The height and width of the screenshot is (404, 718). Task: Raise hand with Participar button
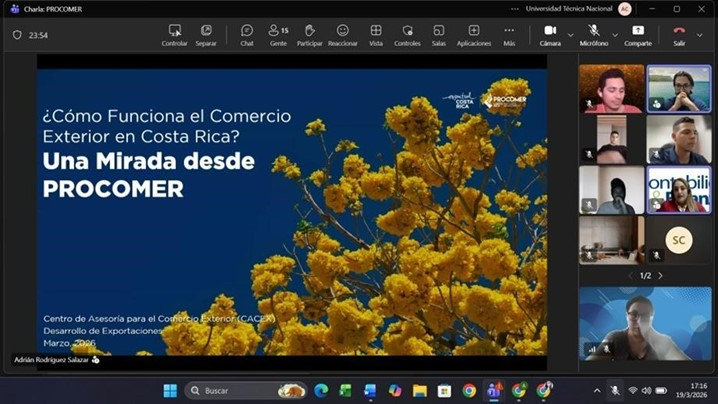point(310,34)
